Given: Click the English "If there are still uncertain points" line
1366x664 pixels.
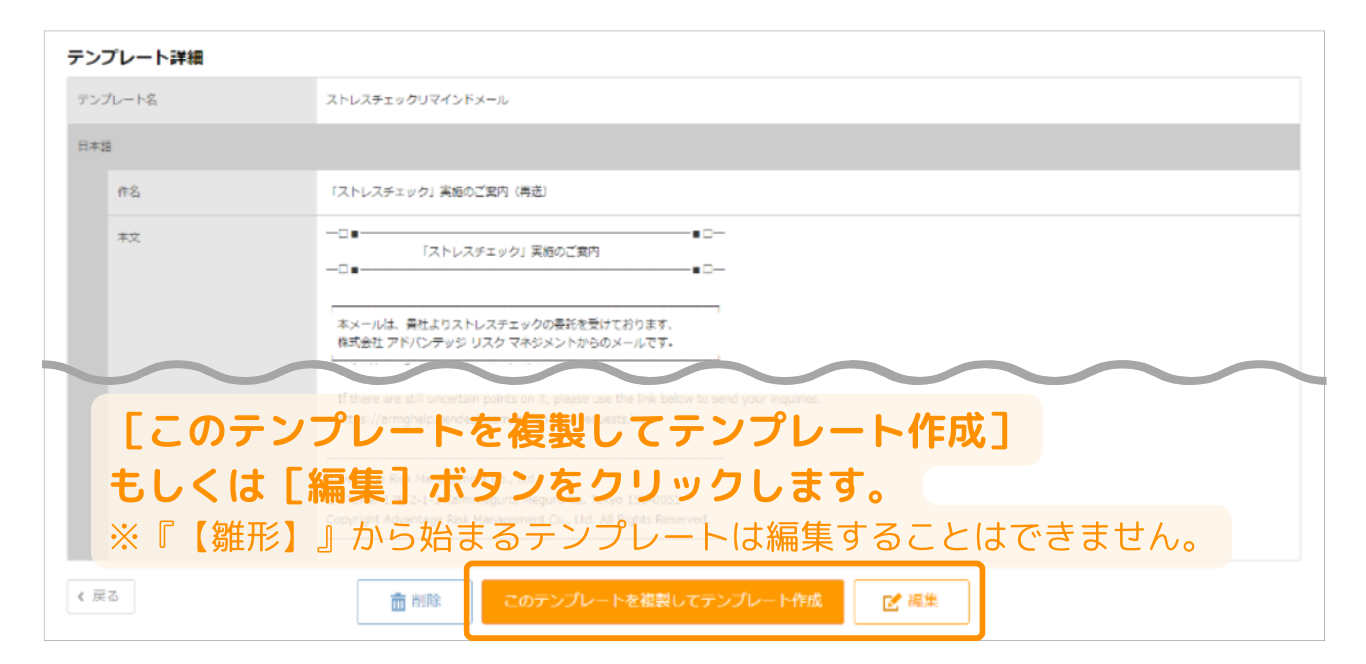Looking at the screenshot, I should click(578, 399).
